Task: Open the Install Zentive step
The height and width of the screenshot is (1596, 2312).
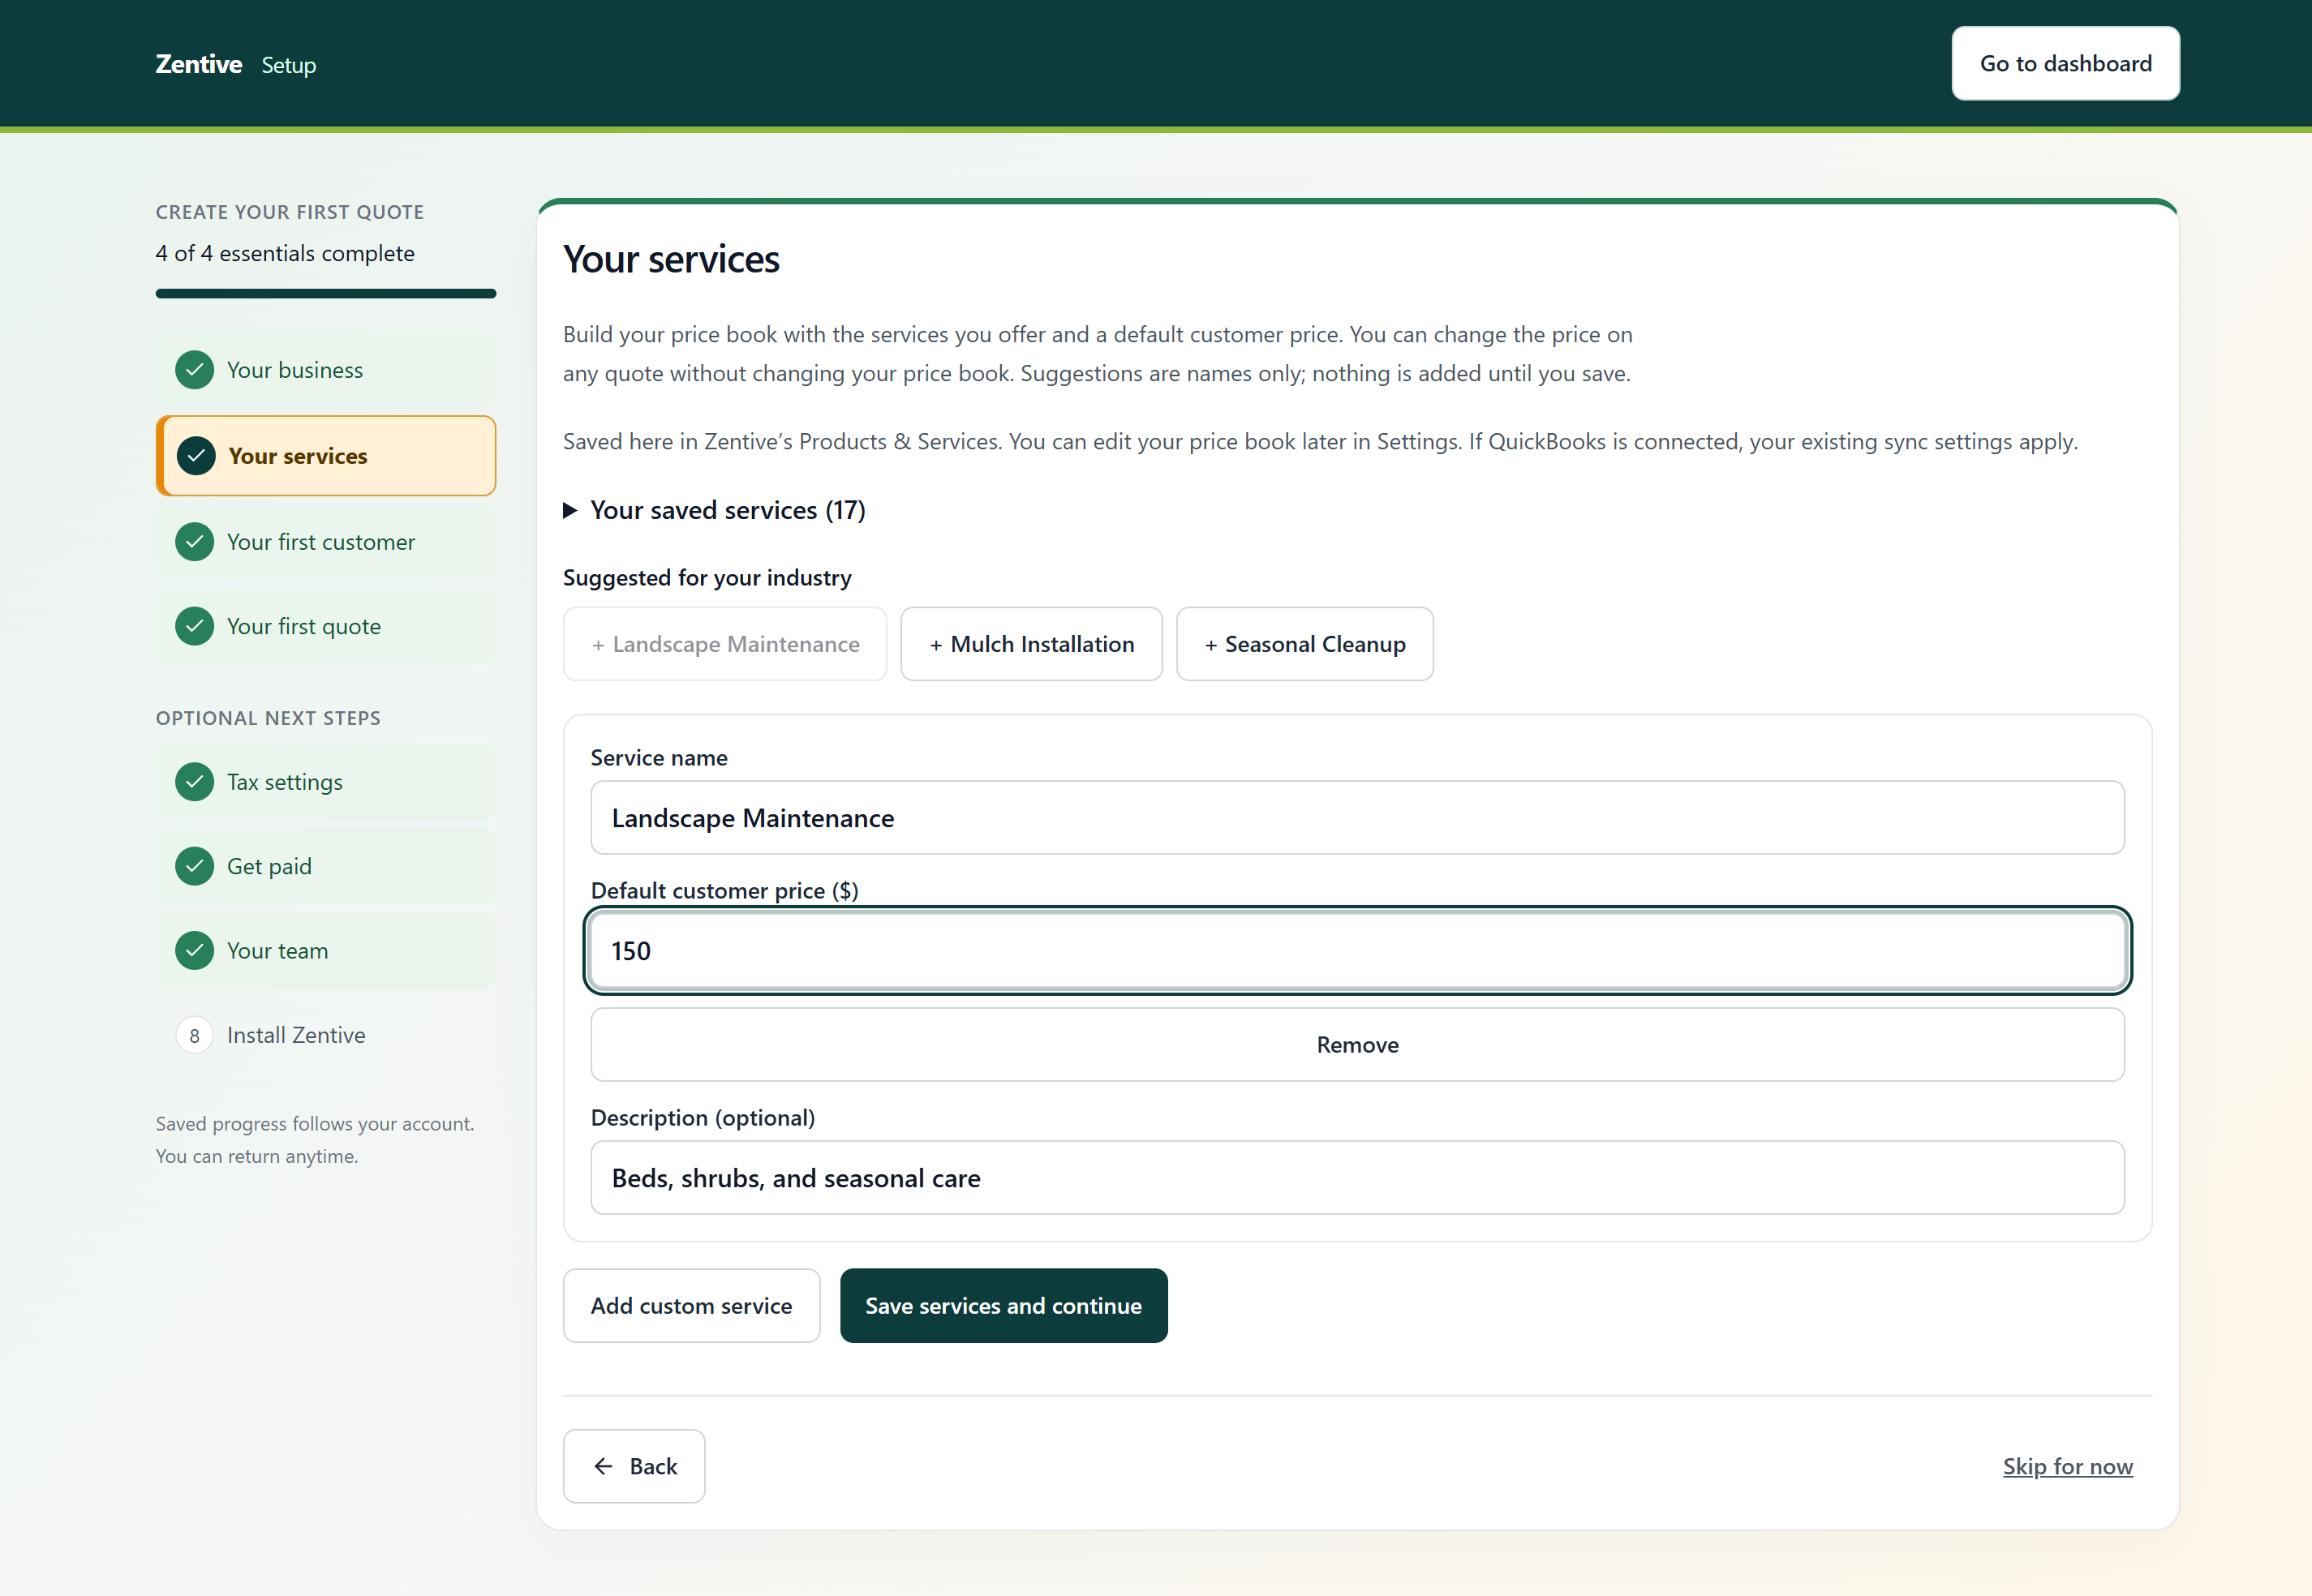Action: pos(326,1035)
